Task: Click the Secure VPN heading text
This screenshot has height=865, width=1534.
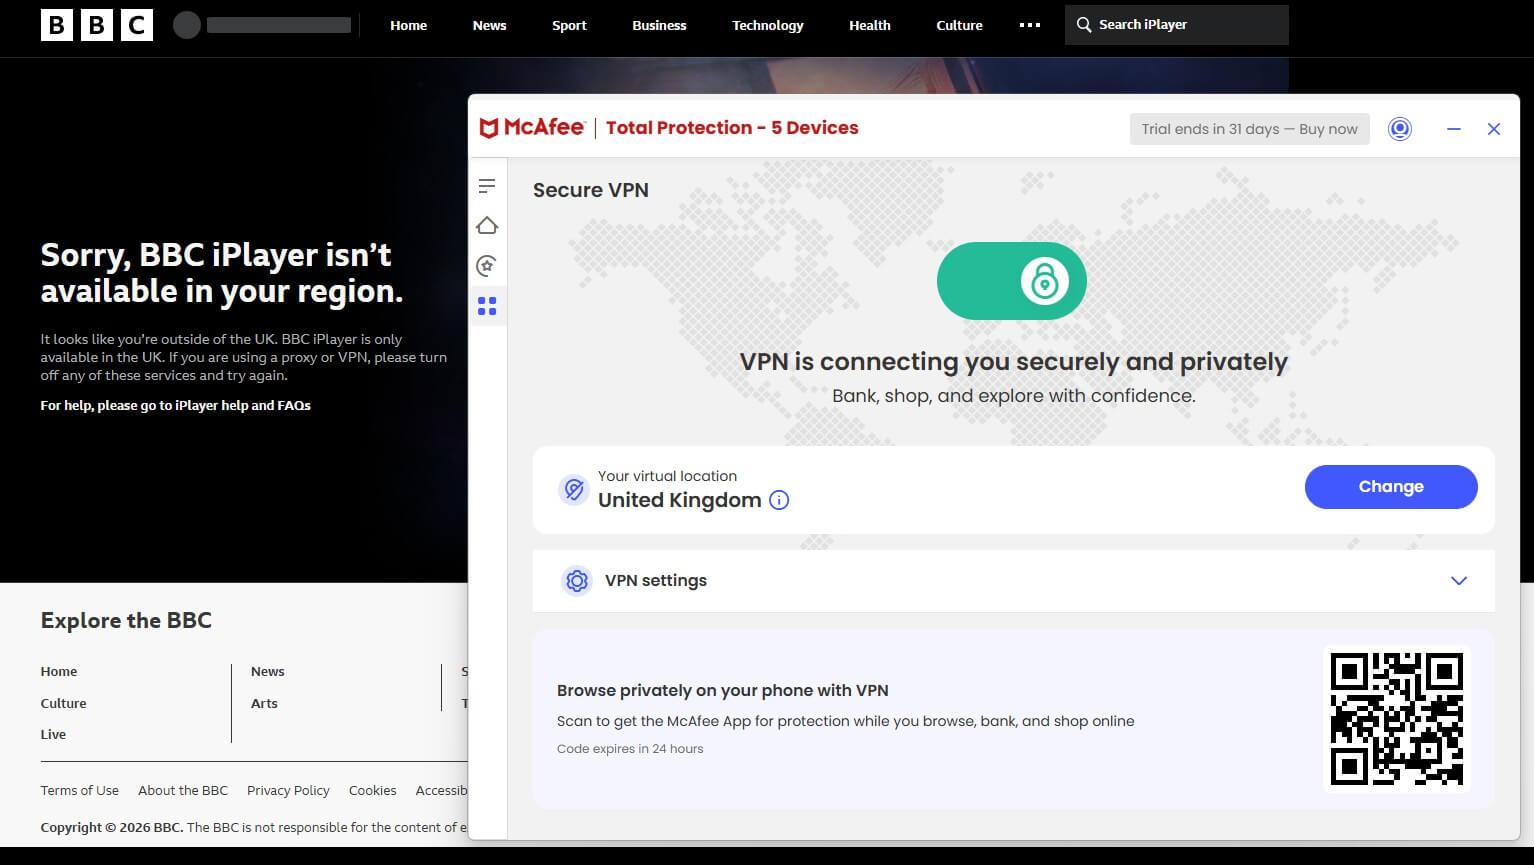Action: (x=591, y=190)
